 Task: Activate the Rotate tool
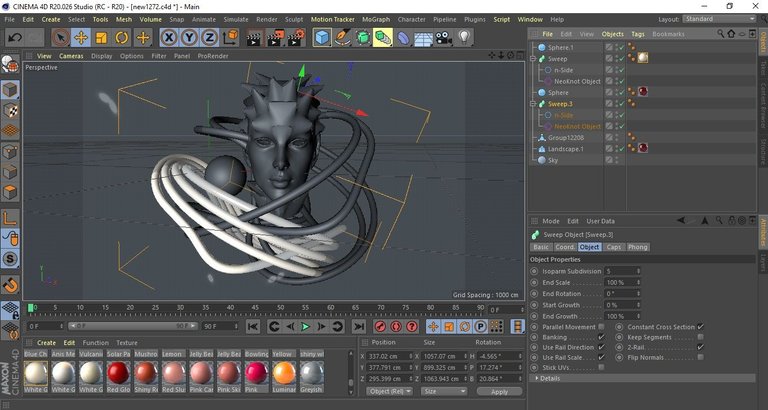pyautogui.click(x=122, y=38)
